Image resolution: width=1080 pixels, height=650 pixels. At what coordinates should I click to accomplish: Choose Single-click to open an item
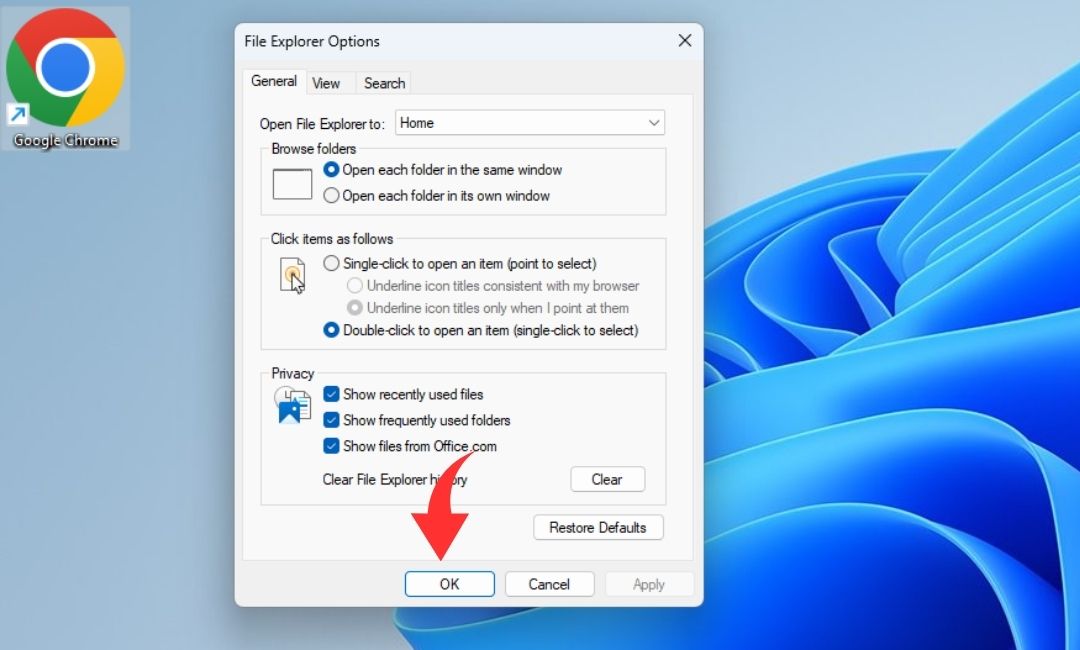(x=332, y=264)
